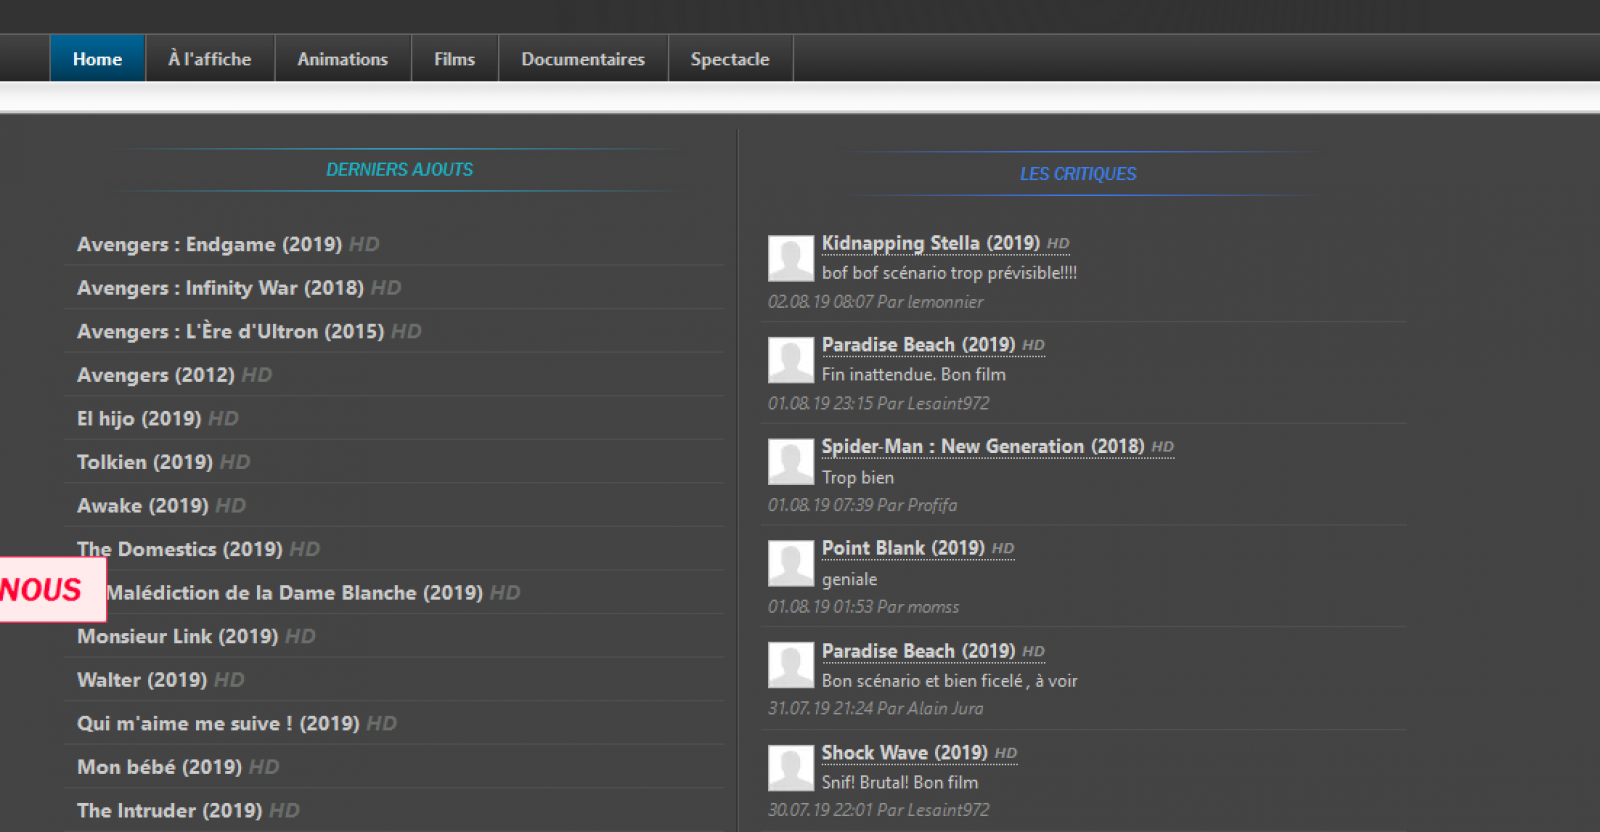Viewport: 1600px width, 832px height.
Task: Click Monsieur Link (2019) title
Action: 177,636
